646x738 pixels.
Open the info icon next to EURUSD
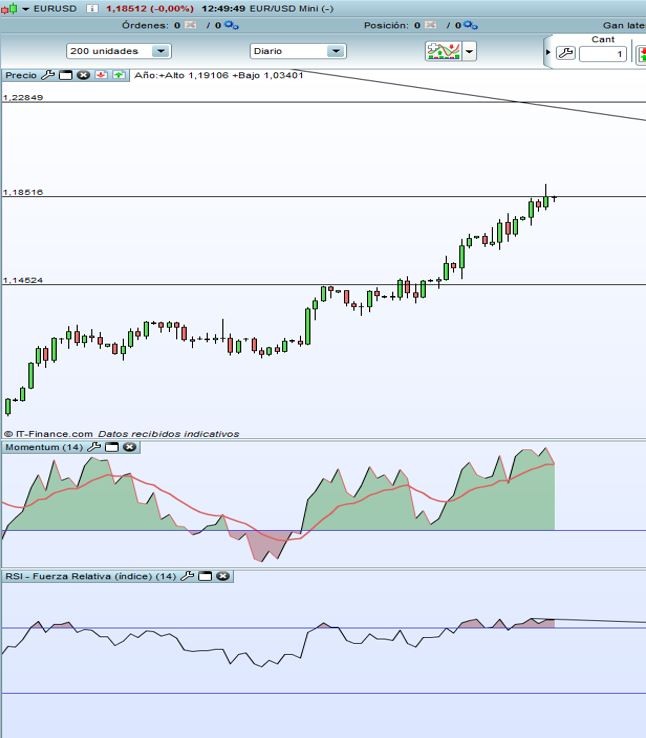92,8
